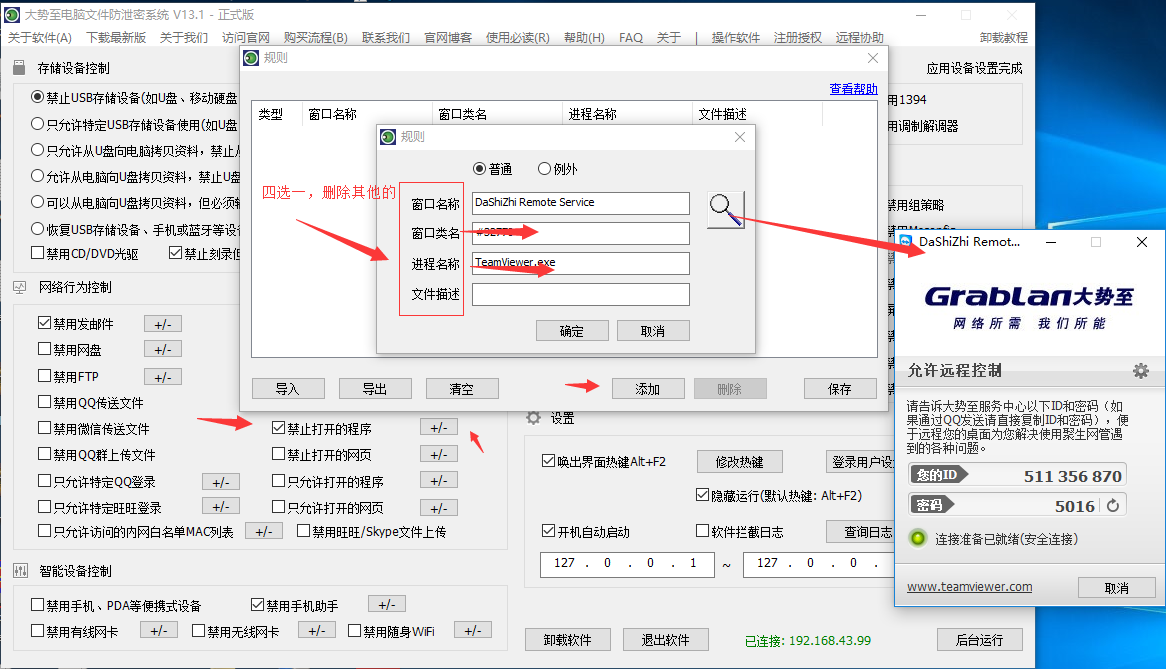Click the storage device control section icon
The image size is (1166, 669).
(19, 68)
